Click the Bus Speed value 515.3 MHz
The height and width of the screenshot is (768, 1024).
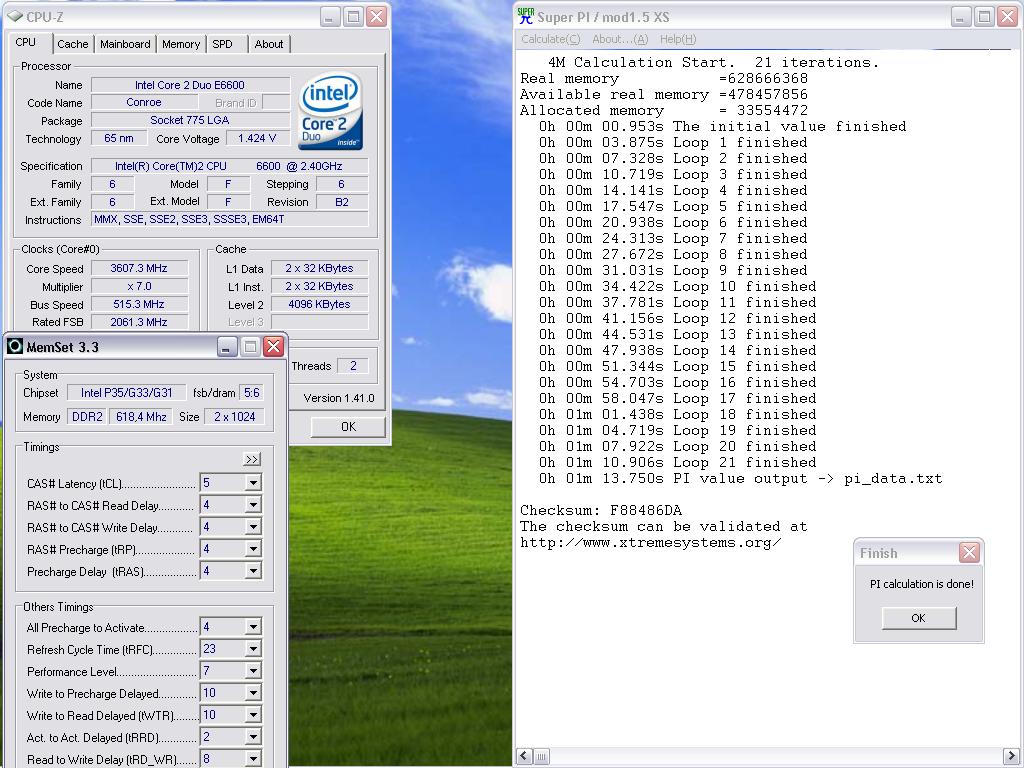click(x=139, y=304)
